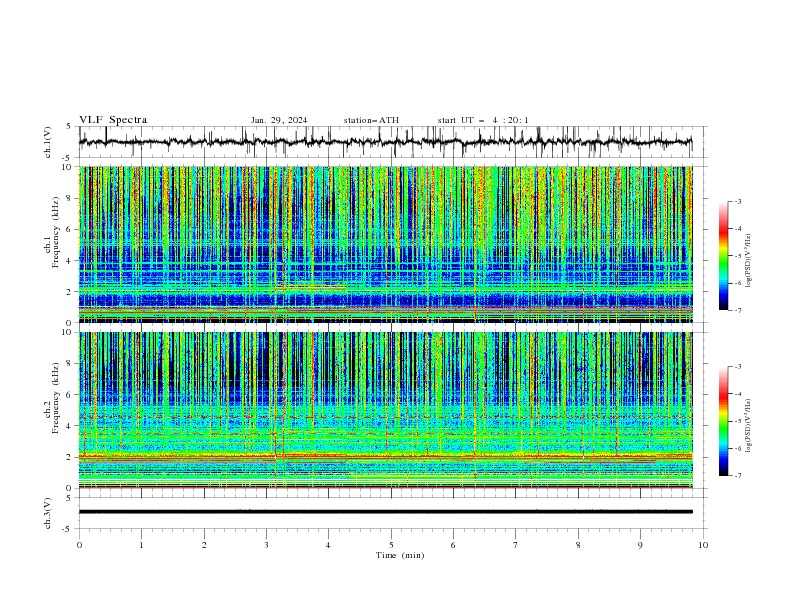The image size is (792, 612).
Task: Click the "start UT = 4 :20: 1" text
Action: click(x=483, y=120)
